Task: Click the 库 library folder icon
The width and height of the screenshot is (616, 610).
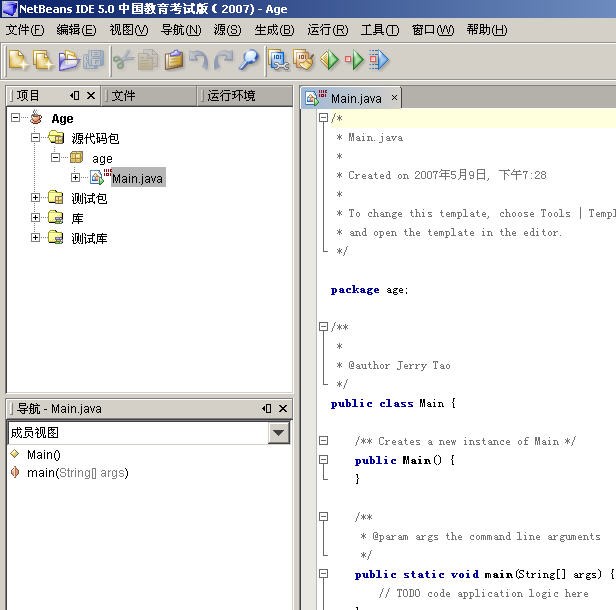Action: pyautogui.click(x=56, y=217)
